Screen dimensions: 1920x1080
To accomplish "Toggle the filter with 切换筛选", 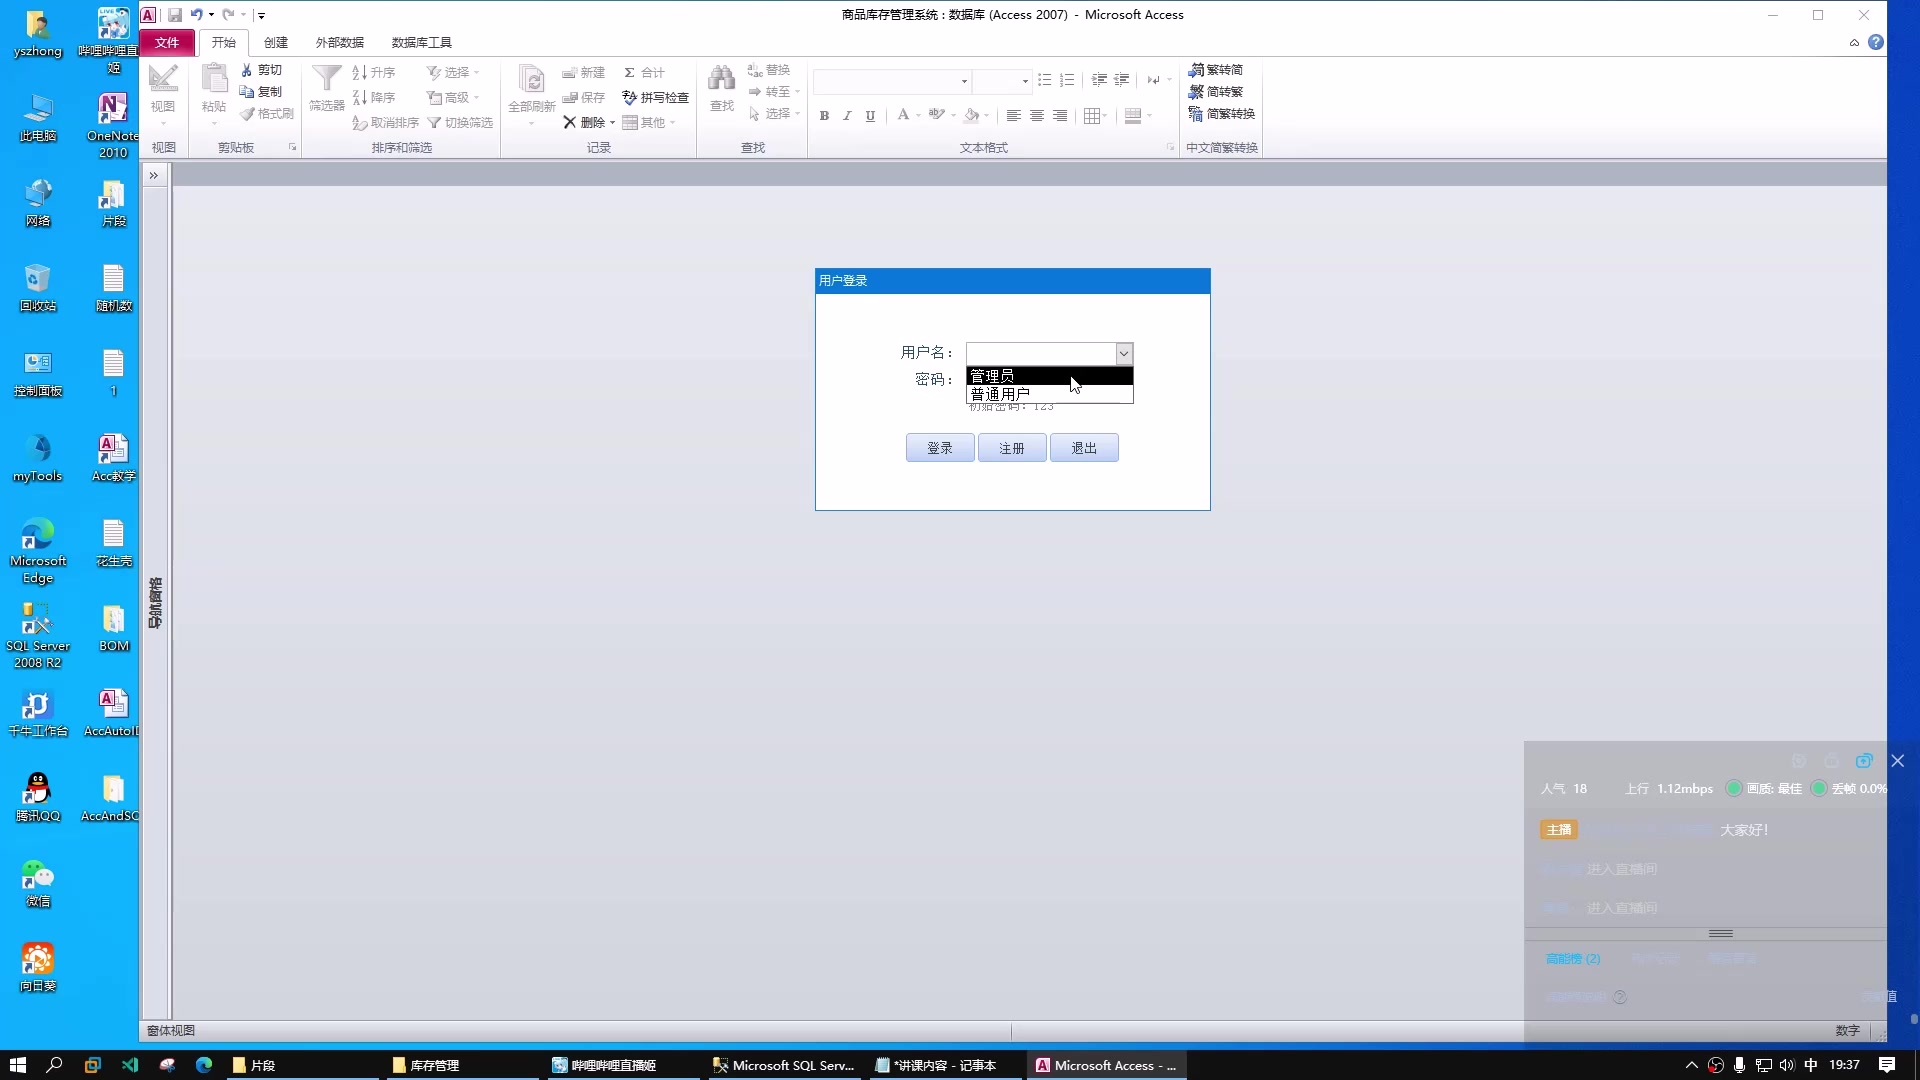I will [x=460, y=122].
